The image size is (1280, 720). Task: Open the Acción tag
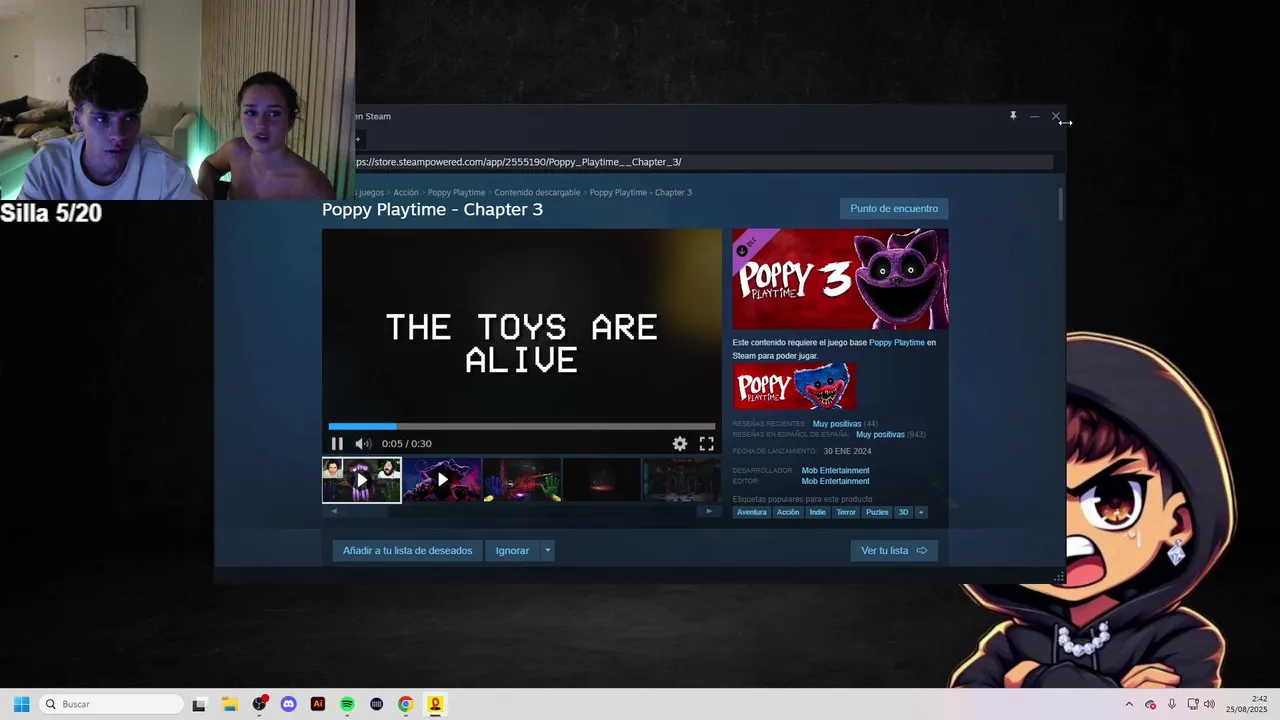788,512
